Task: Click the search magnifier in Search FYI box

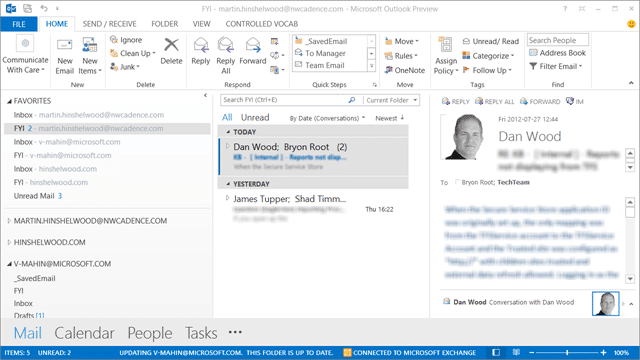Action: [352, 100]
